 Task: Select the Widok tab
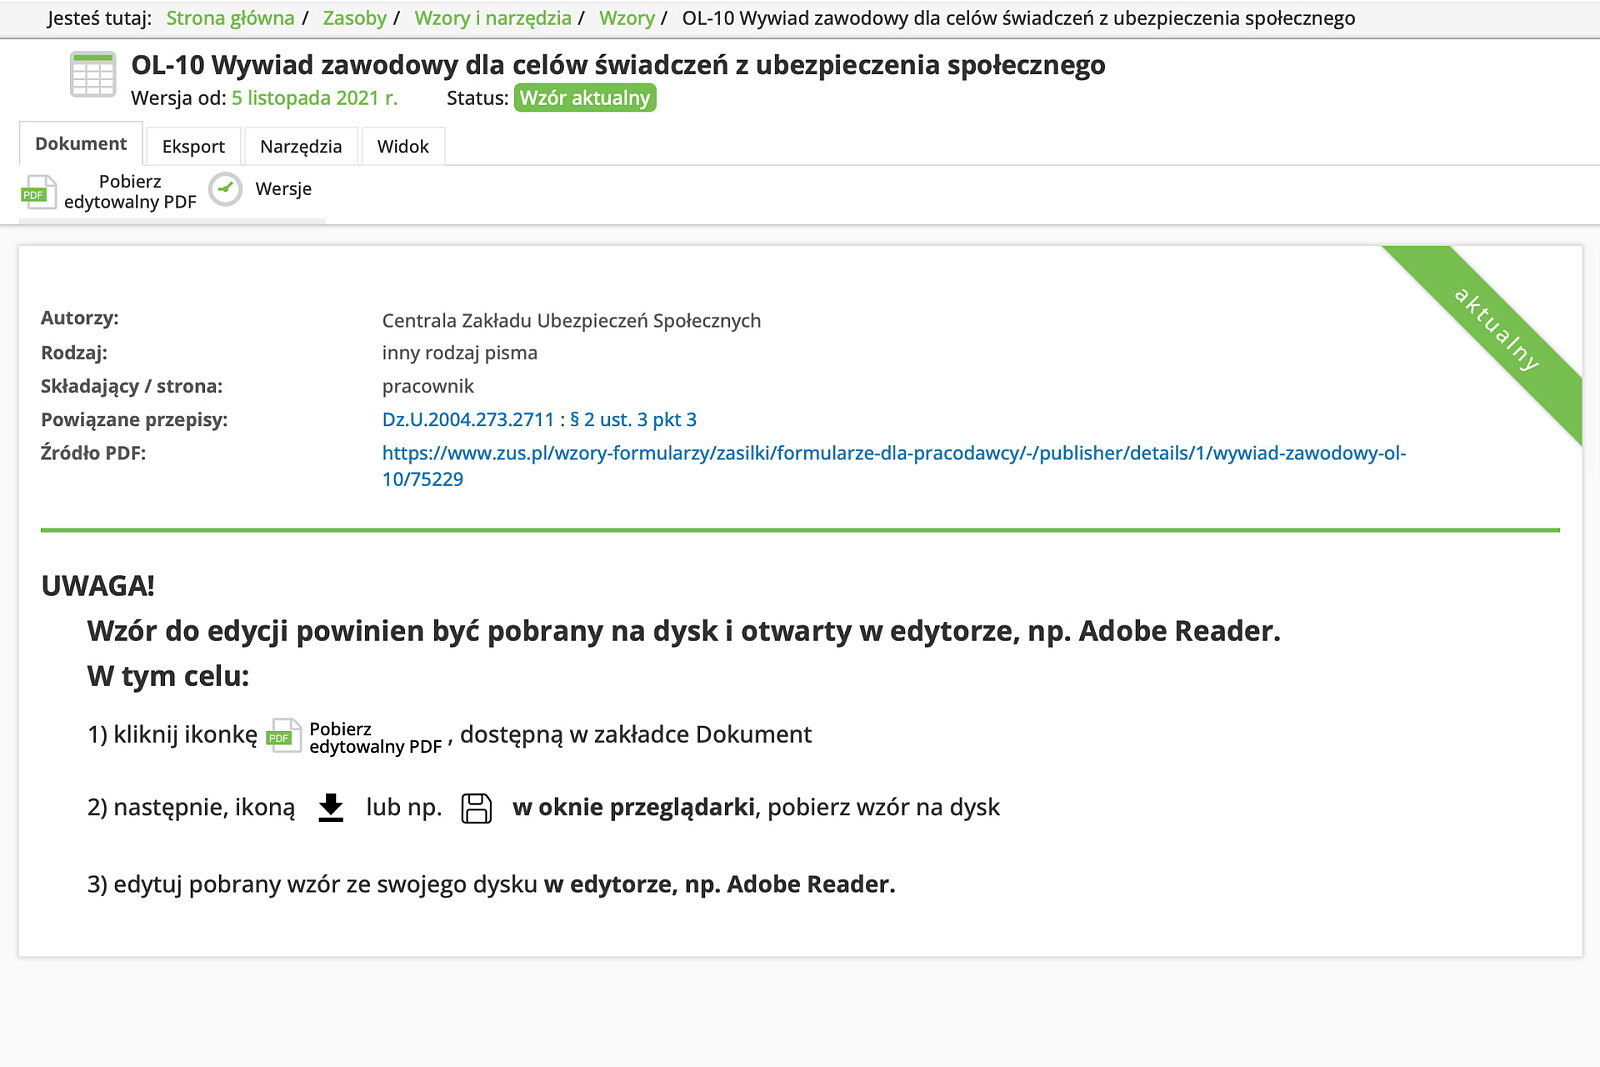click(403, 146)
